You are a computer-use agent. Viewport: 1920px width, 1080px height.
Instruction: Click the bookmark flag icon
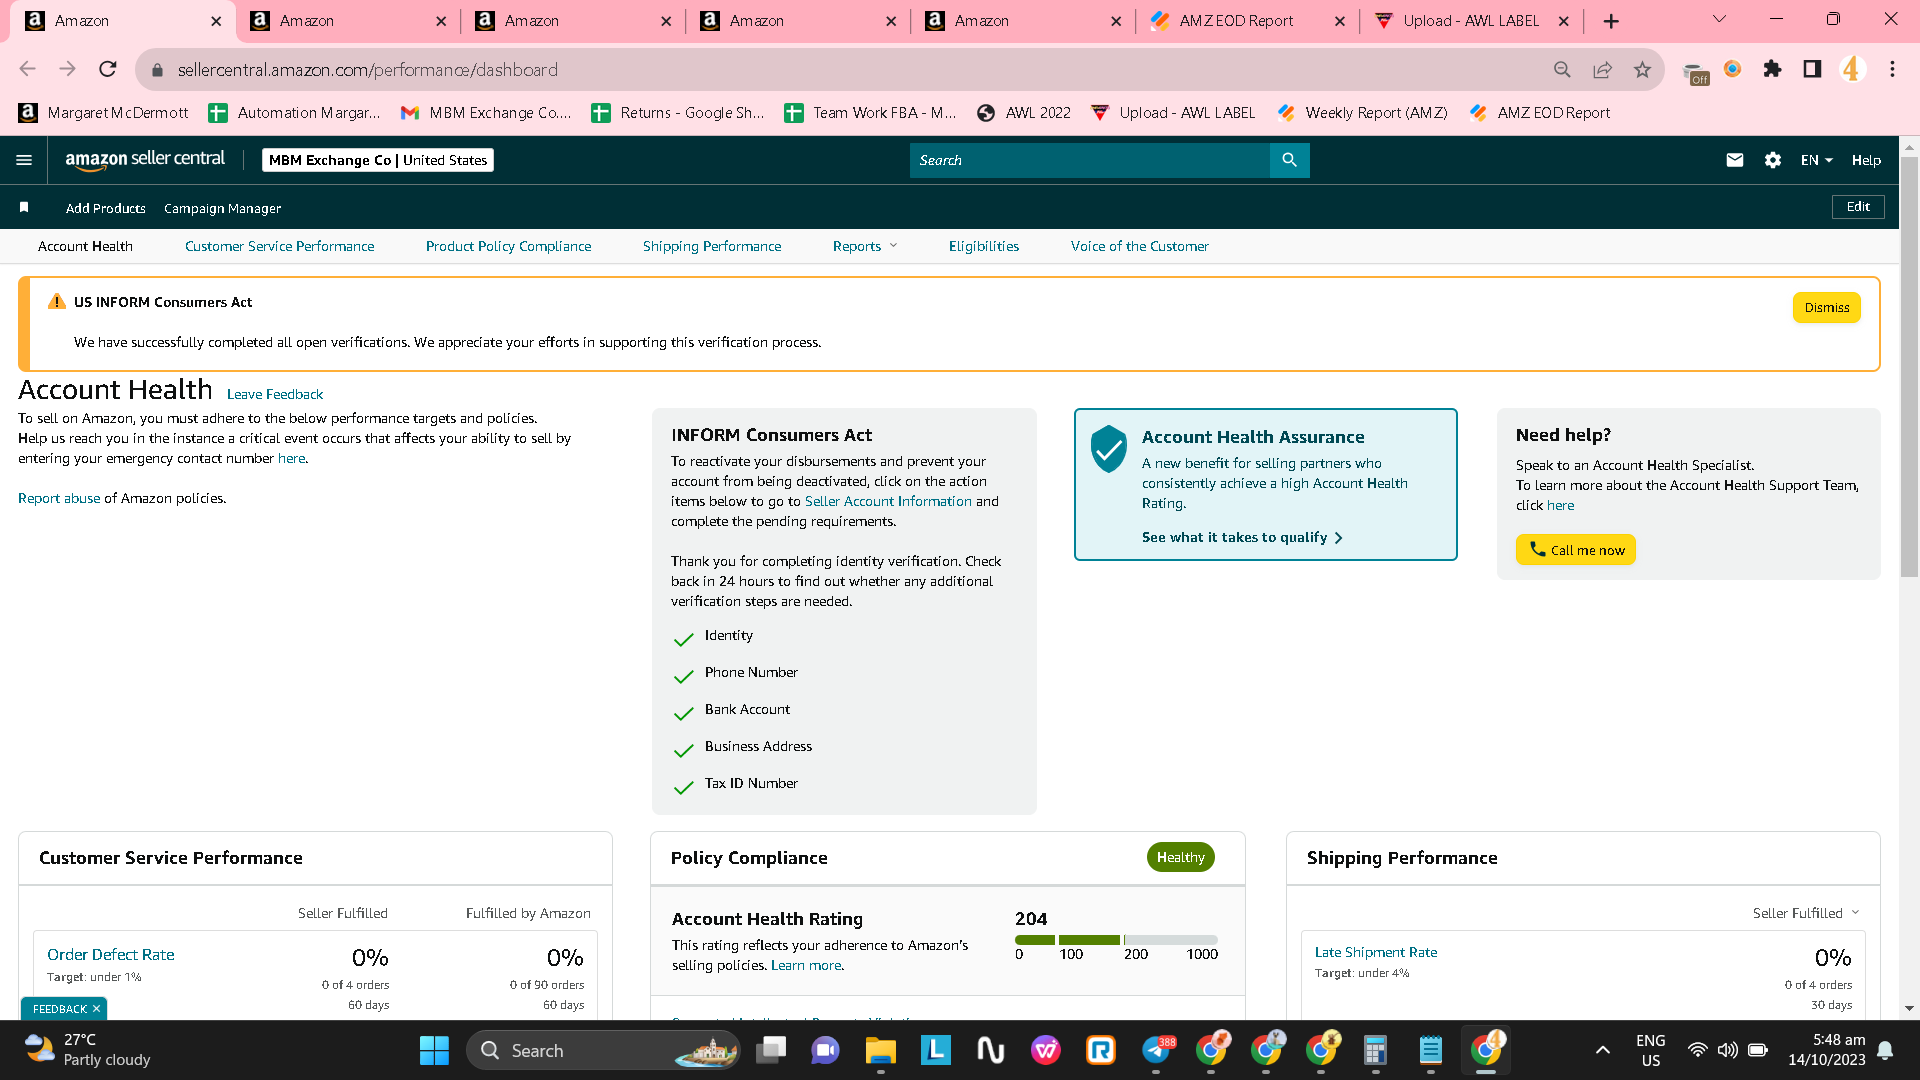[24, 207]
